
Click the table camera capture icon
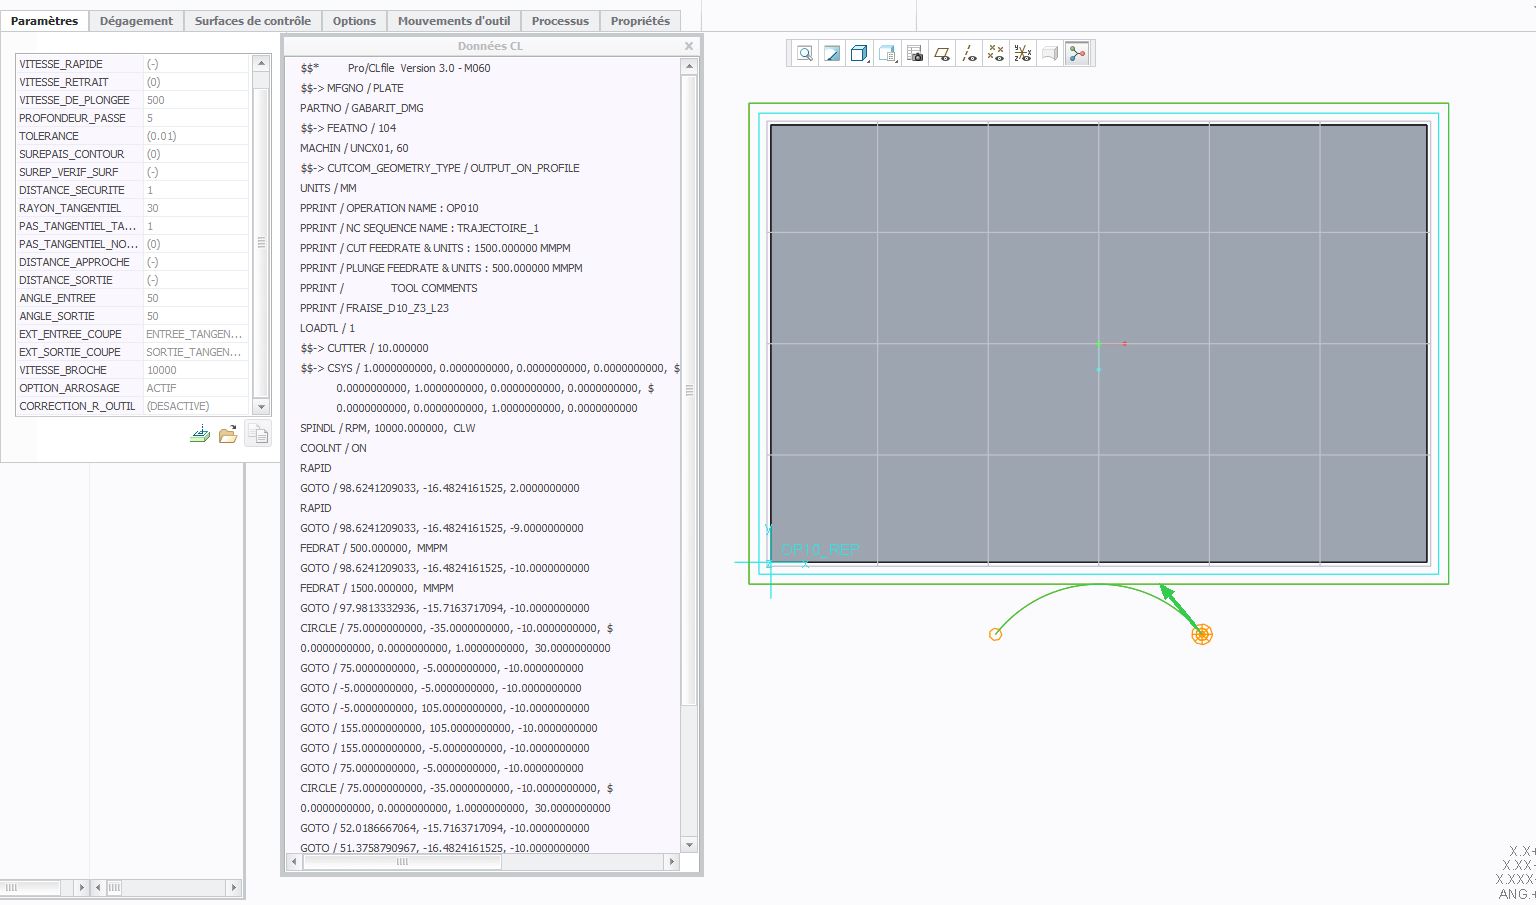click(915, 54)
